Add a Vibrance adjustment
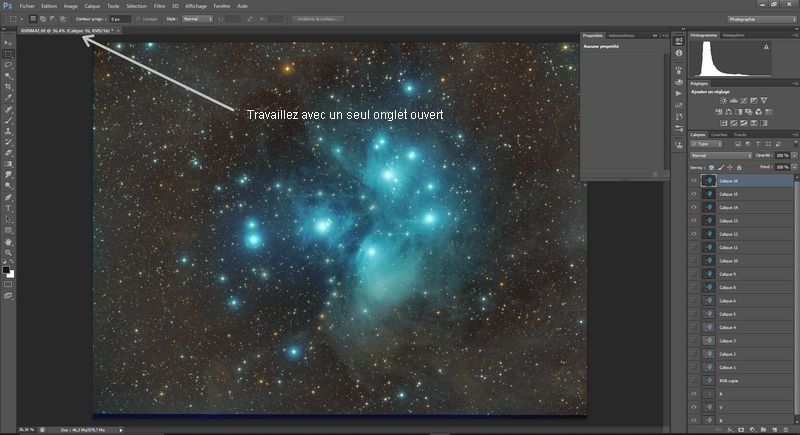Screen dimensions: 800x435 (x=764, y=100)
